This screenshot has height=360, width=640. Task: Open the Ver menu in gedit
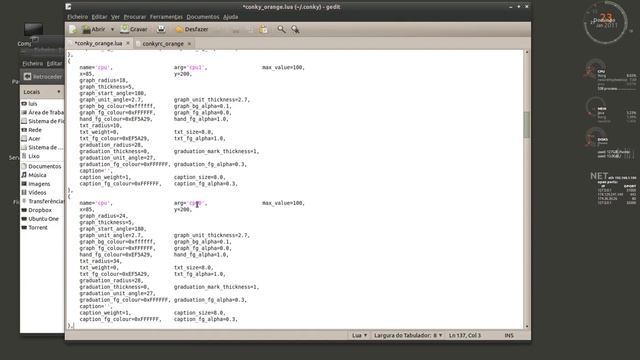(116, 17)
